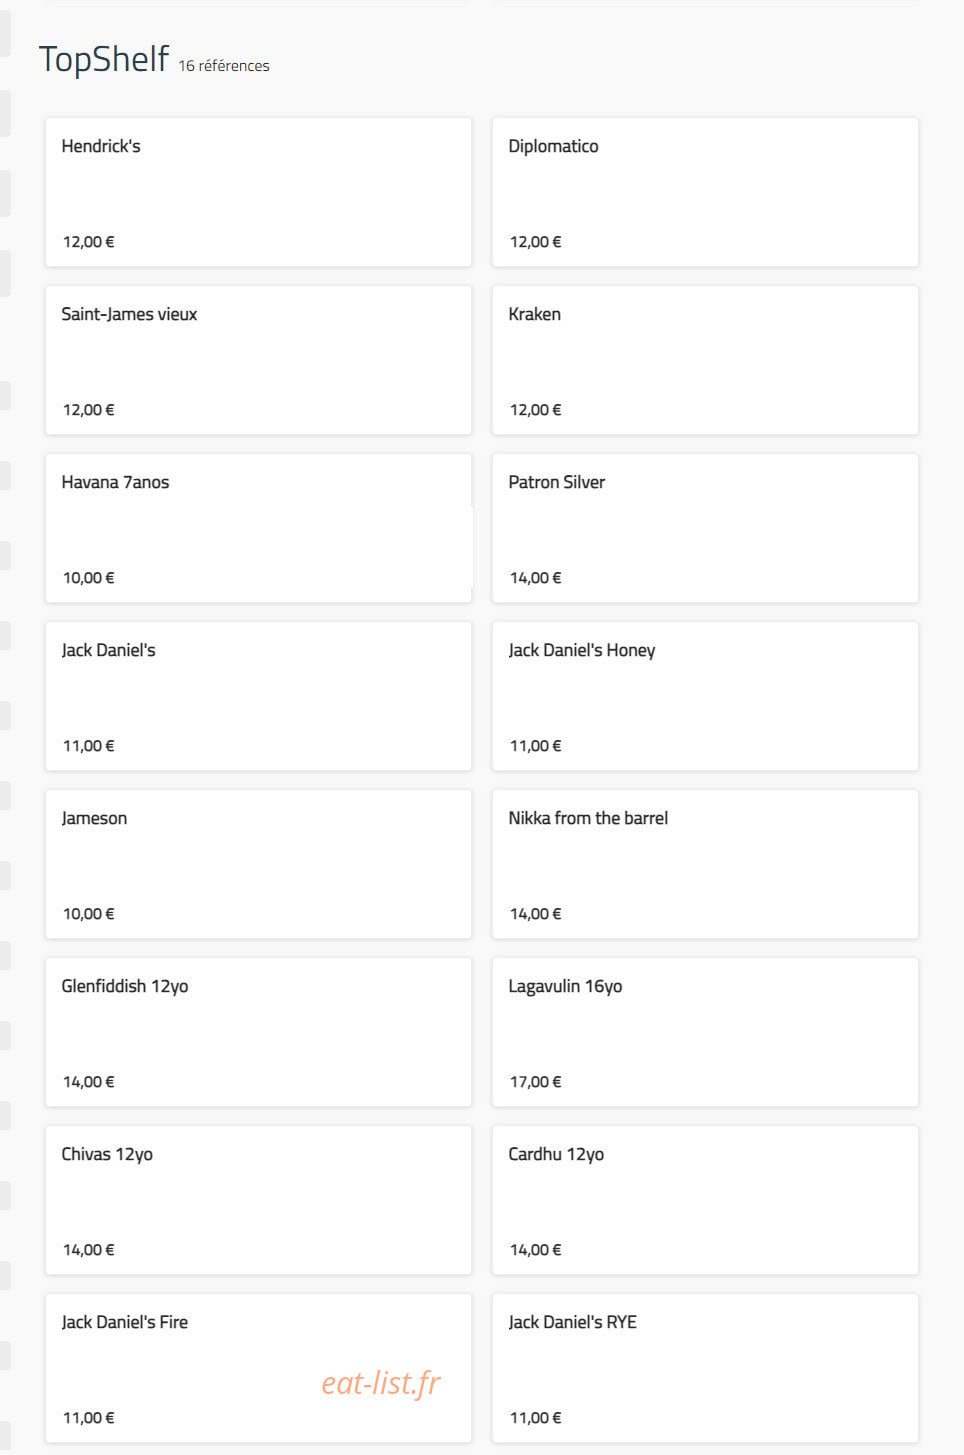Select Havana 7anos card
The height and width of the screenshot is (1455, 964).
pyautogui.click(x=258, y=528)
